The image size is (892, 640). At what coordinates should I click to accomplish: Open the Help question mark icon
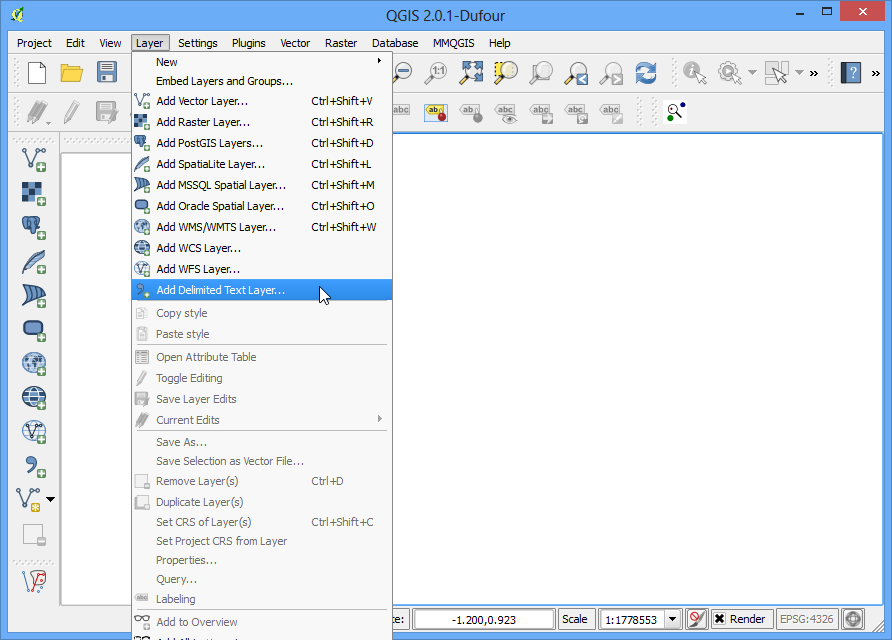pyautogui.click(x=851, y=73)
